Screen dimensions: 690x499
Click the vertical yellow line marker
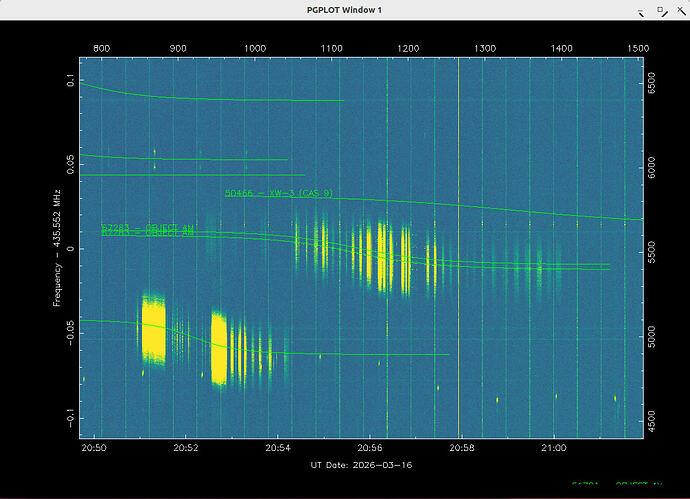coord(458,250)
